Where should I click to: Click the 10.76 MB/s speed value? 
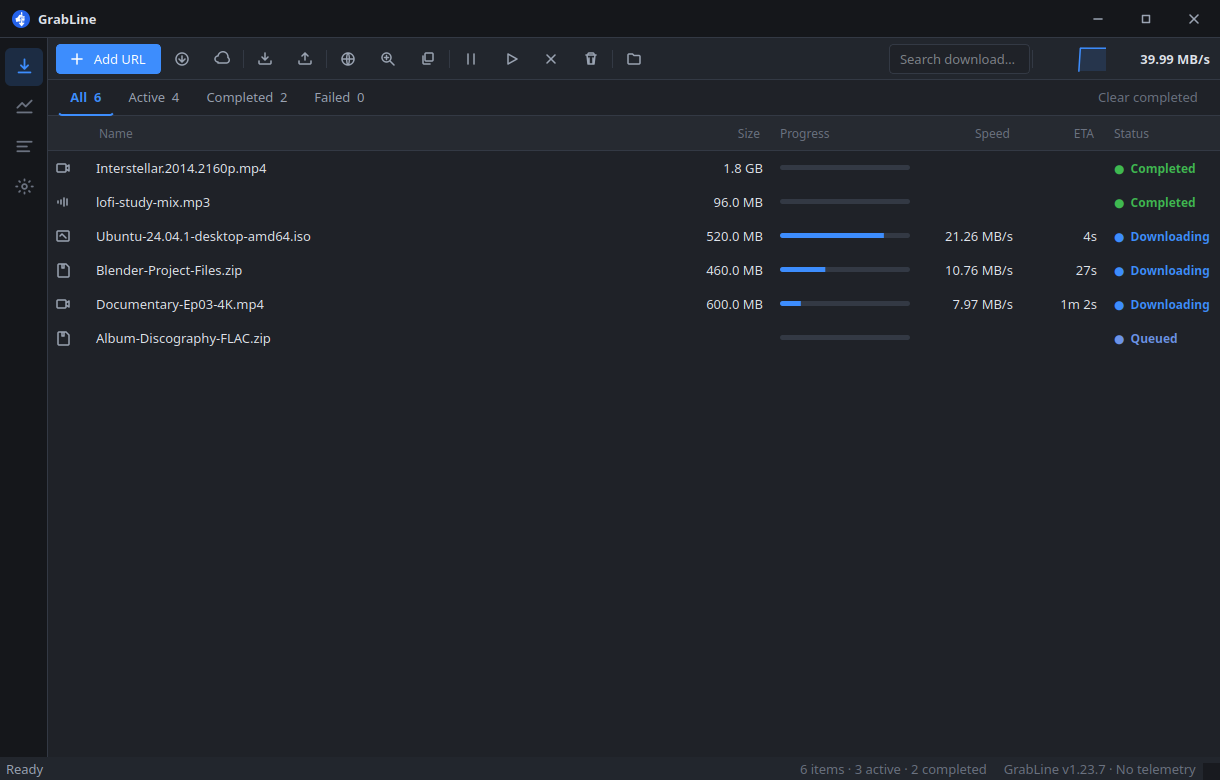[x=979, y=271]
